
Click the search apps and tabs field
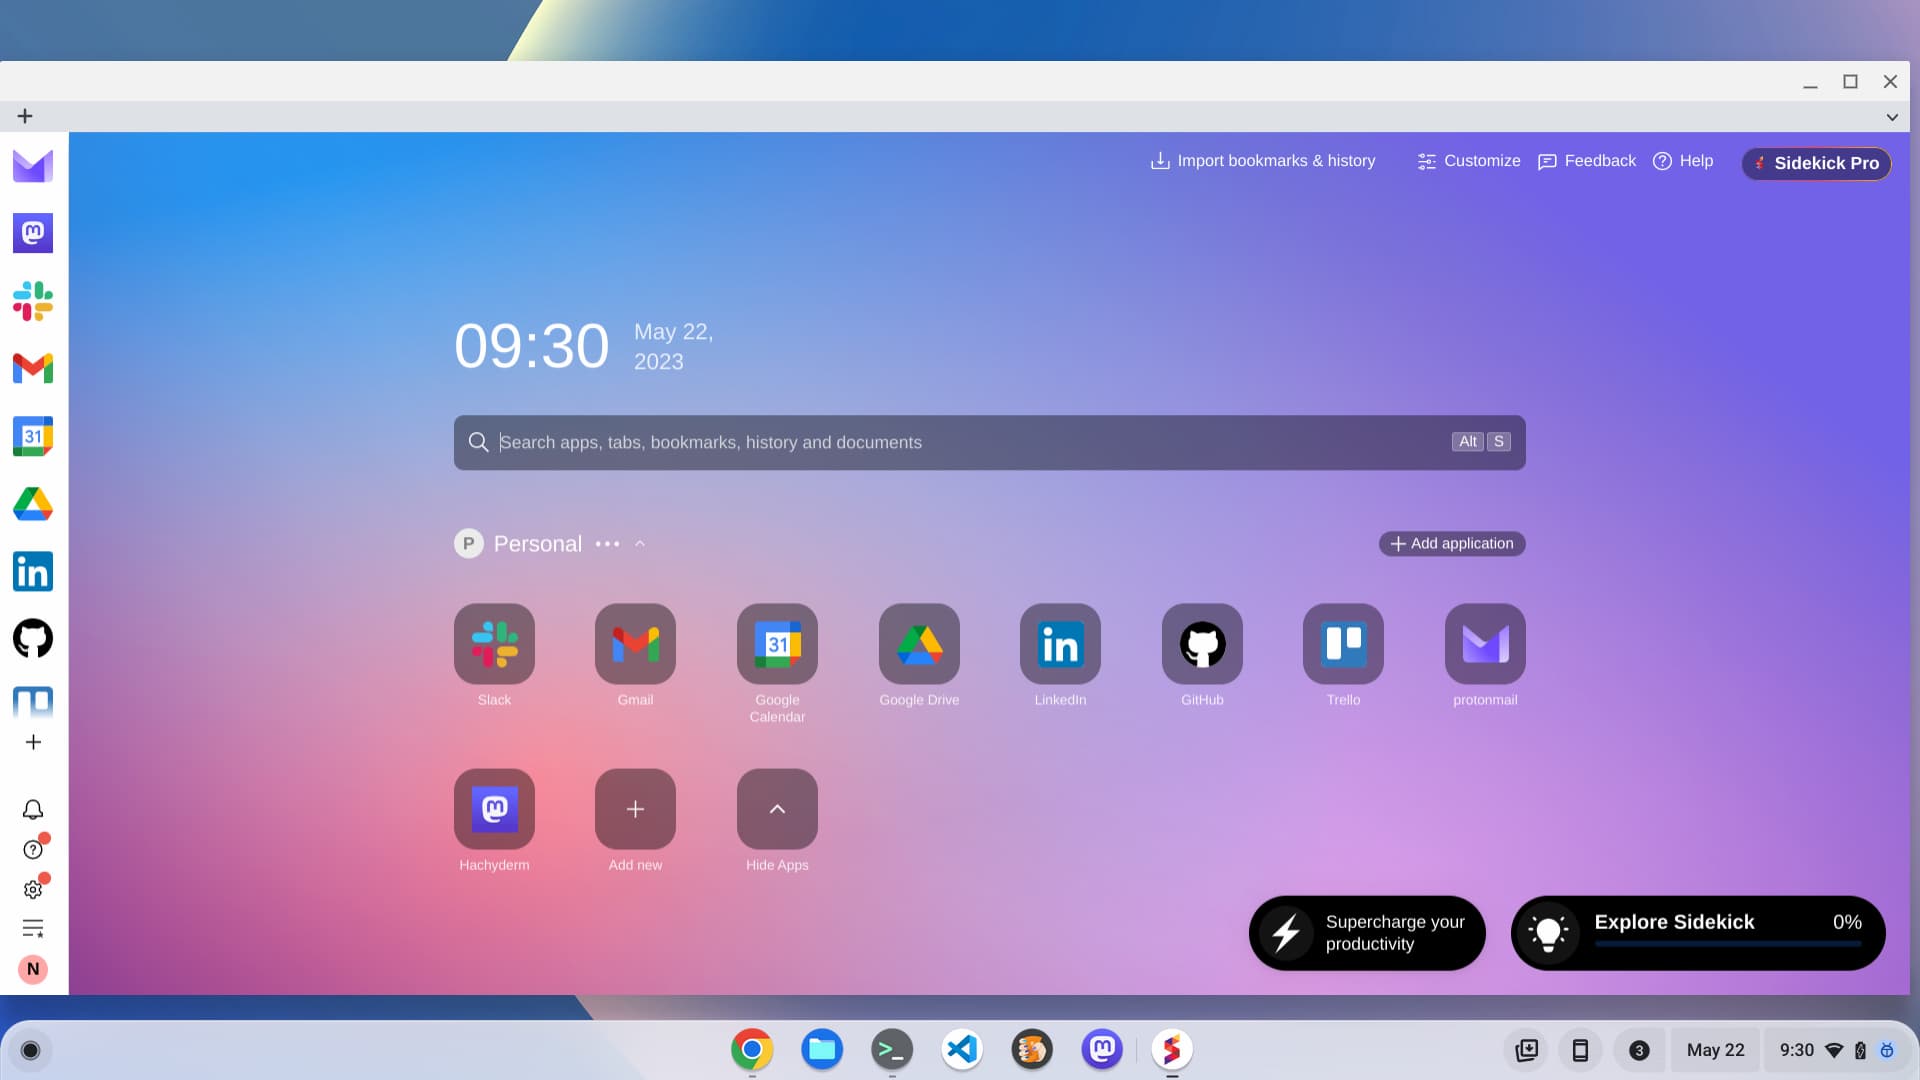pyautogui.click(x=988, y=442)
